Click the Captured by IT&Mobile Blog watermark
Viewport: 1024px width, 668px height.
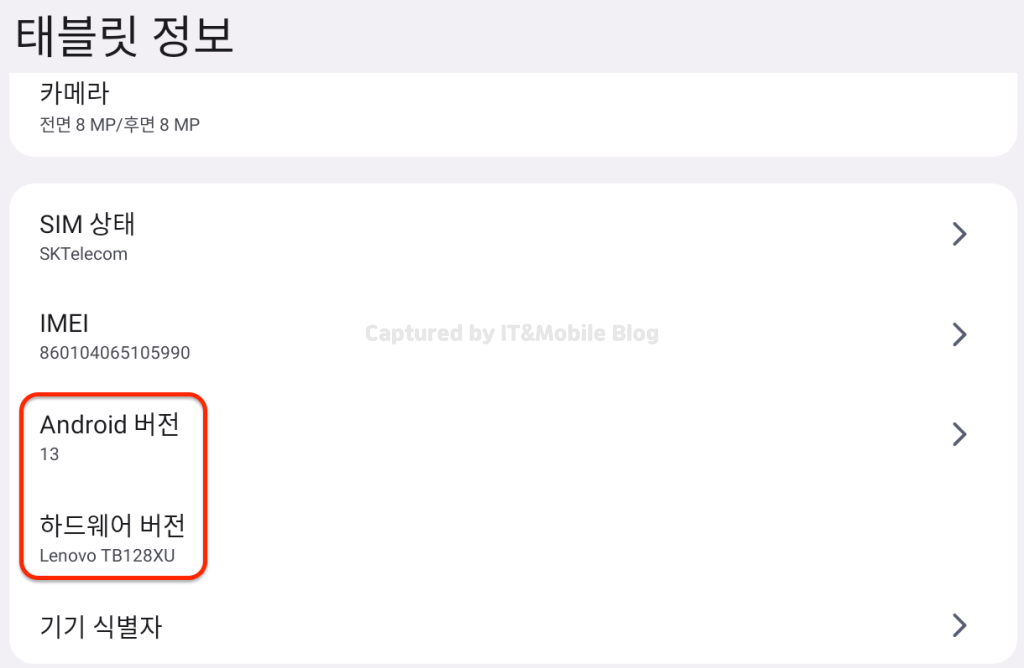pos(511,333)
